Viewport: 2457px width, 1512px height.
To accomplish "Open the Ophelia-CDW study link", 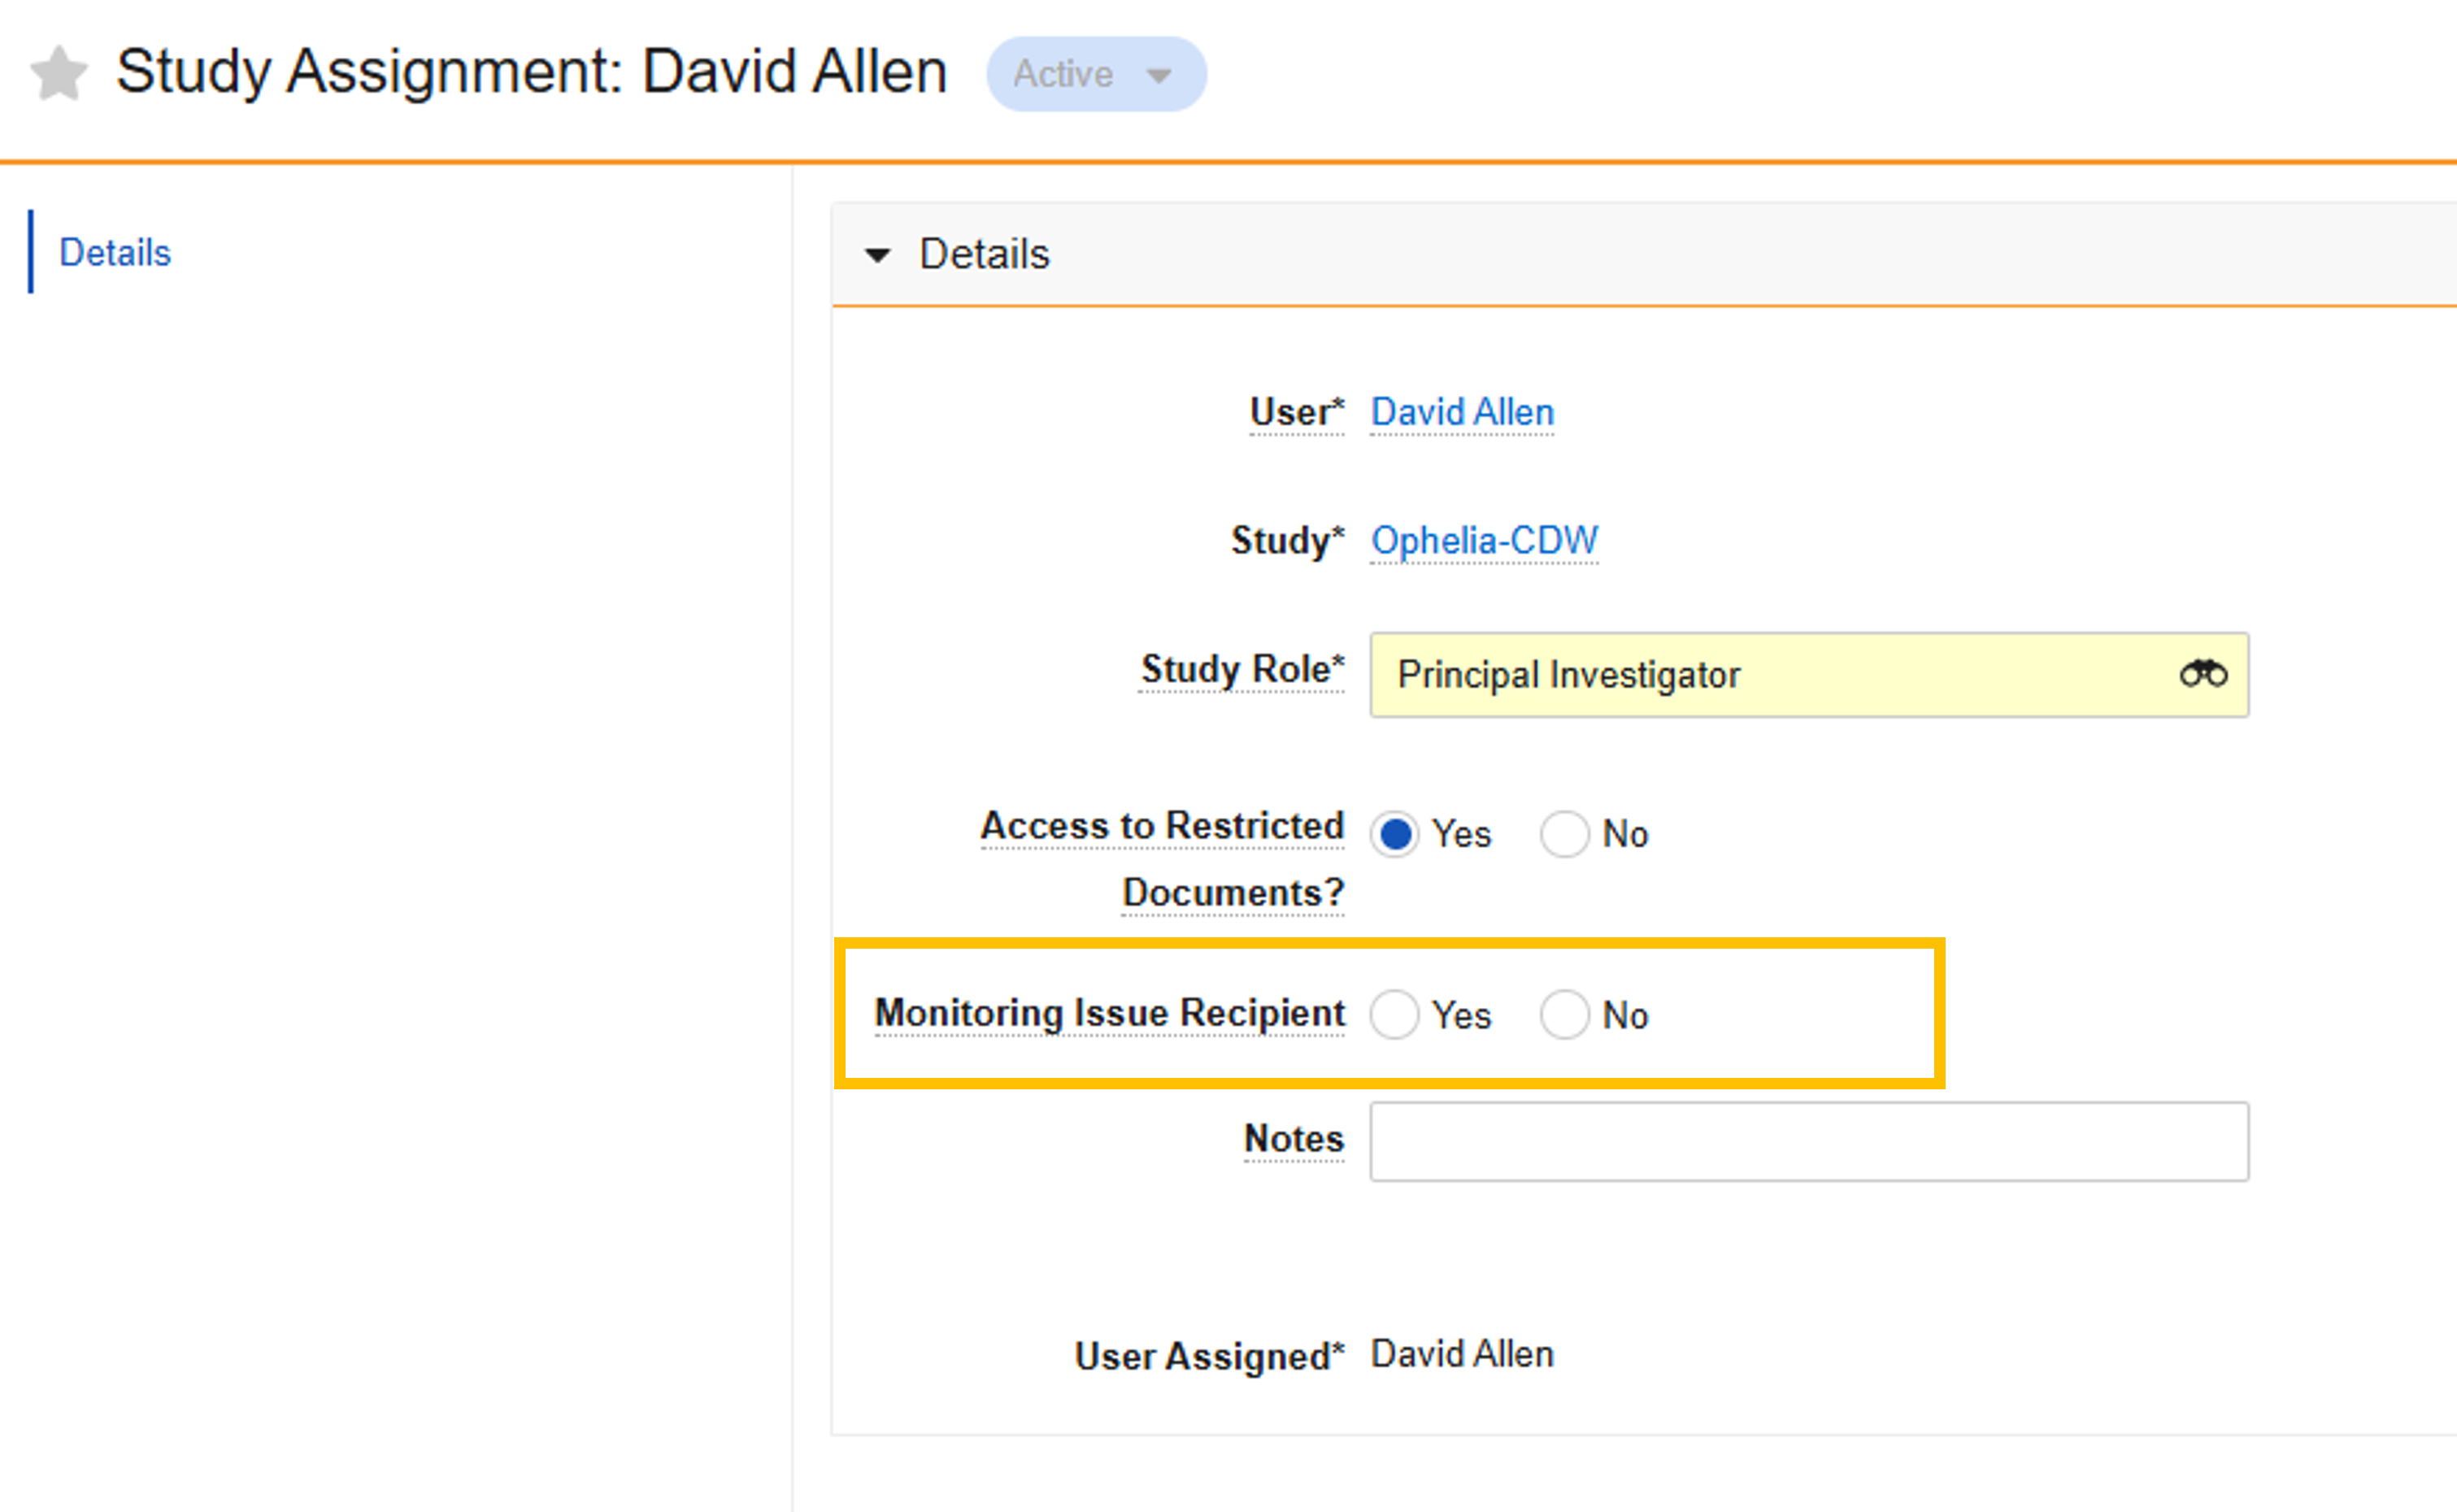I will pyautogui.click(x=1484, y=541).
